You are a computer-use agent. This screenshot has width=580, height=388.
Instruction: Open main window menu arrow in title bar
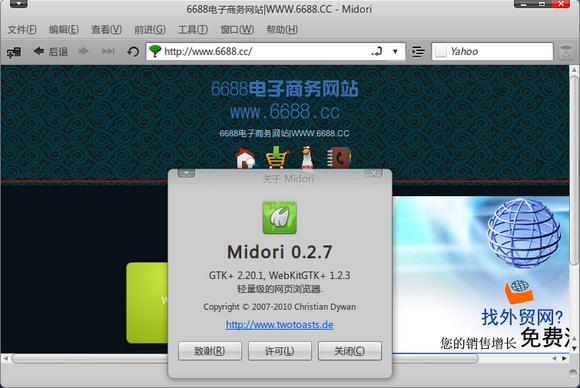pyautogui.click(x=18, y=4)
